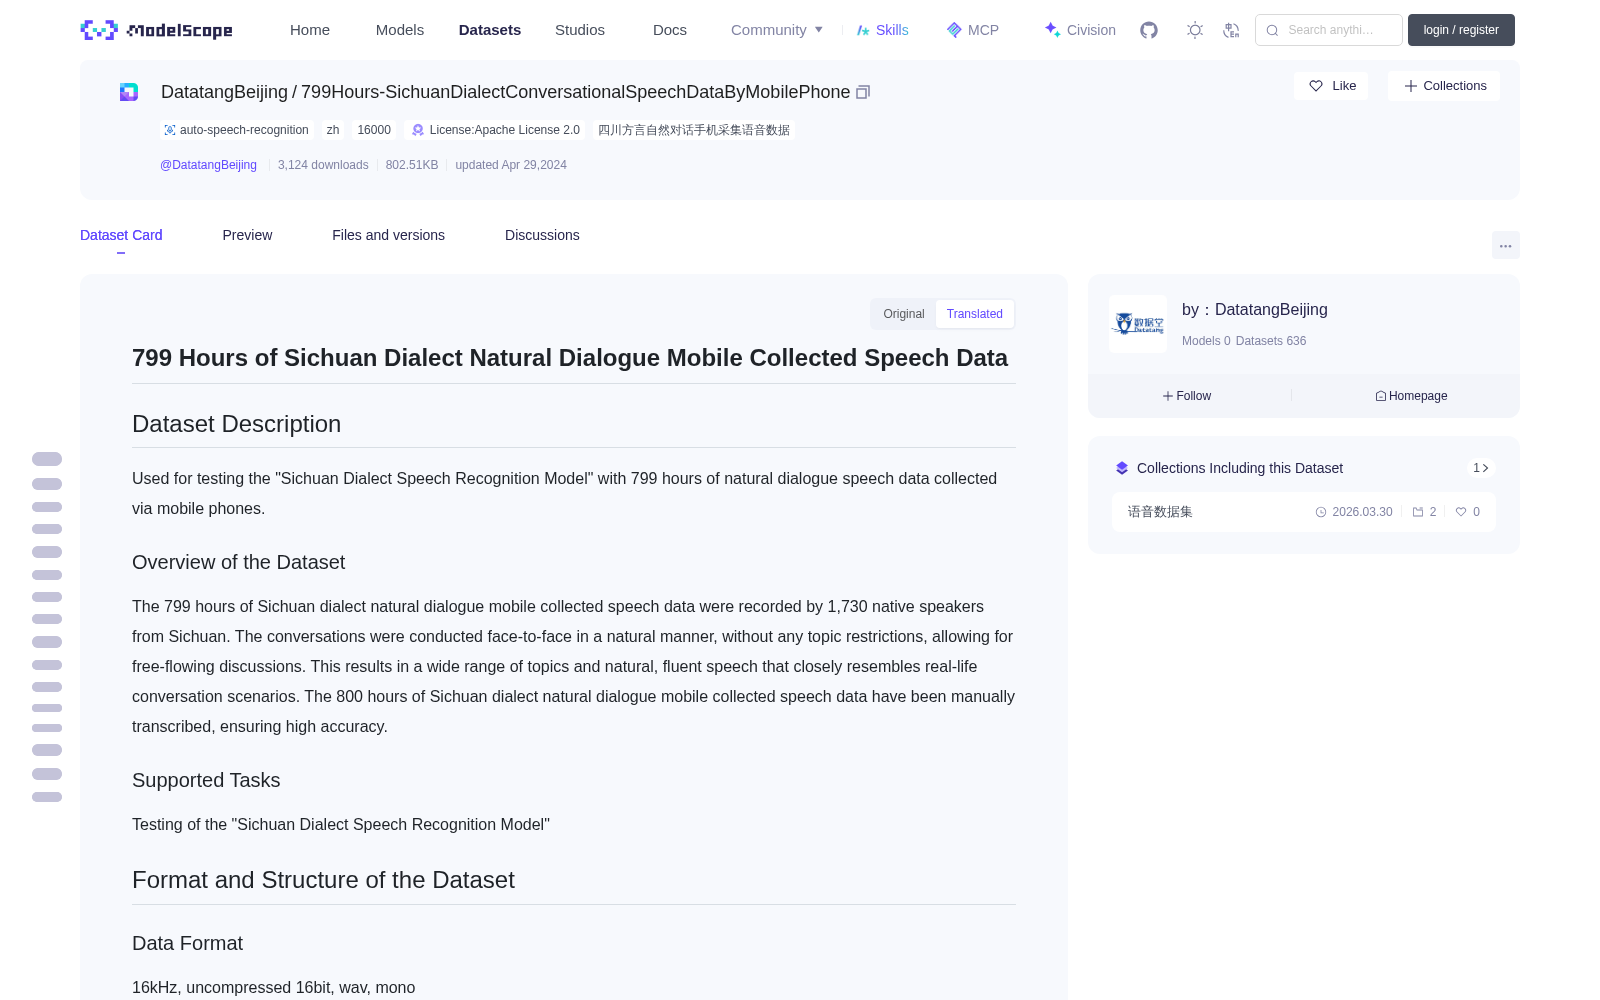Click the License:Apache License 2.0 tag

[x=496, y=130]
